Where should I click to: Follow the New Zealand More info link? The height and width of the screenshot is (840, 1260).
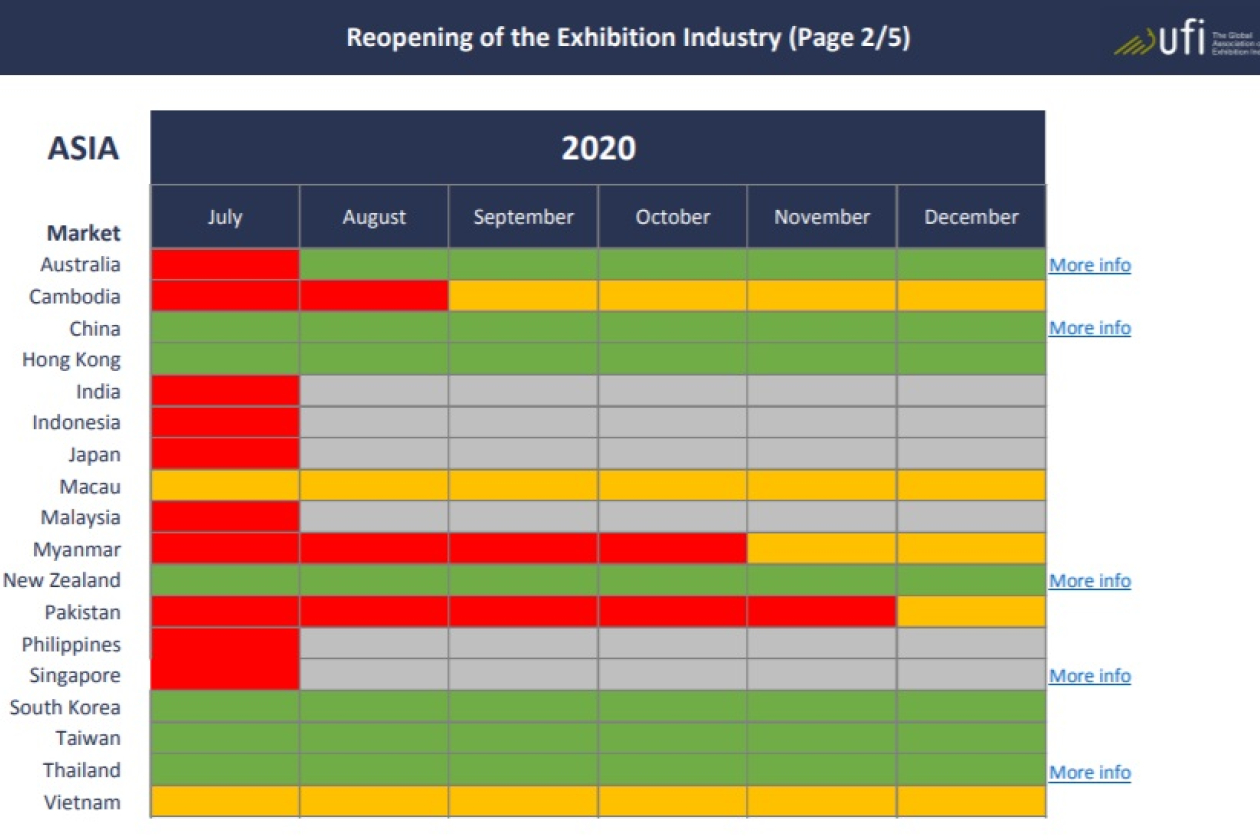click(1089, 581)
